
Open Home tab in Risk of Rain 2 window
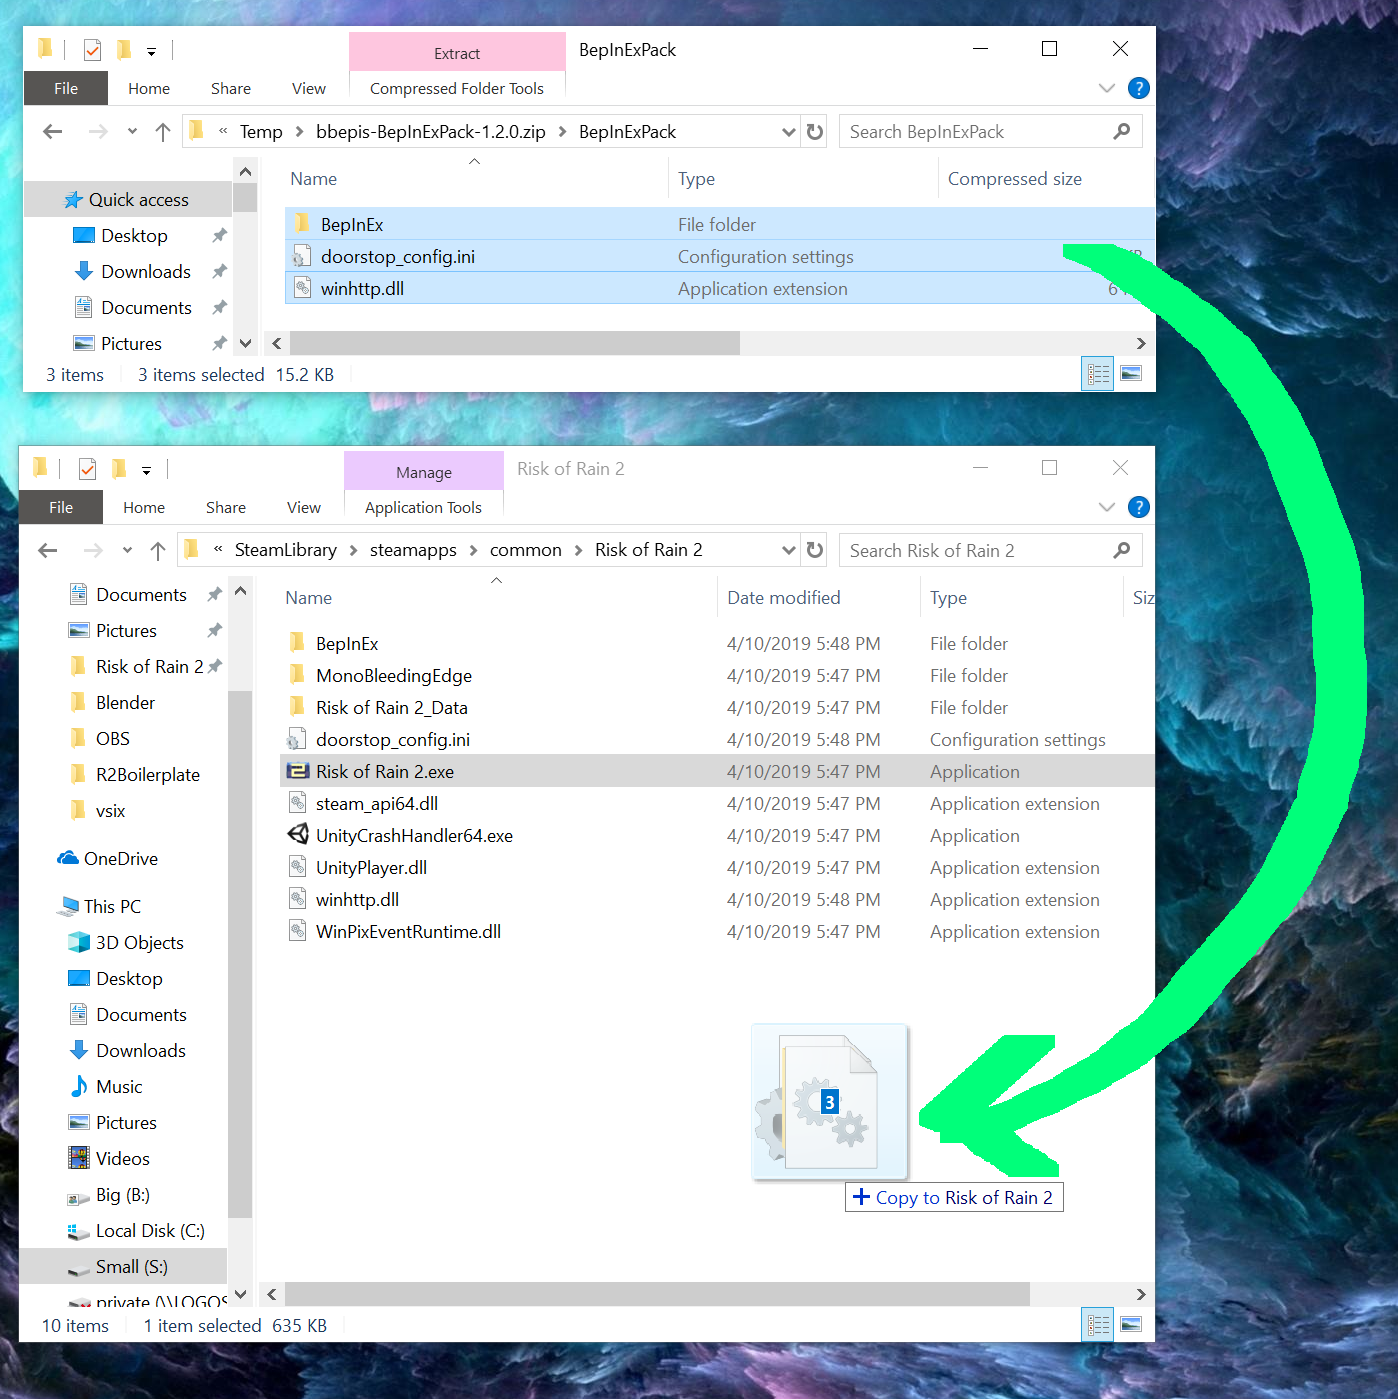(144, 507)
